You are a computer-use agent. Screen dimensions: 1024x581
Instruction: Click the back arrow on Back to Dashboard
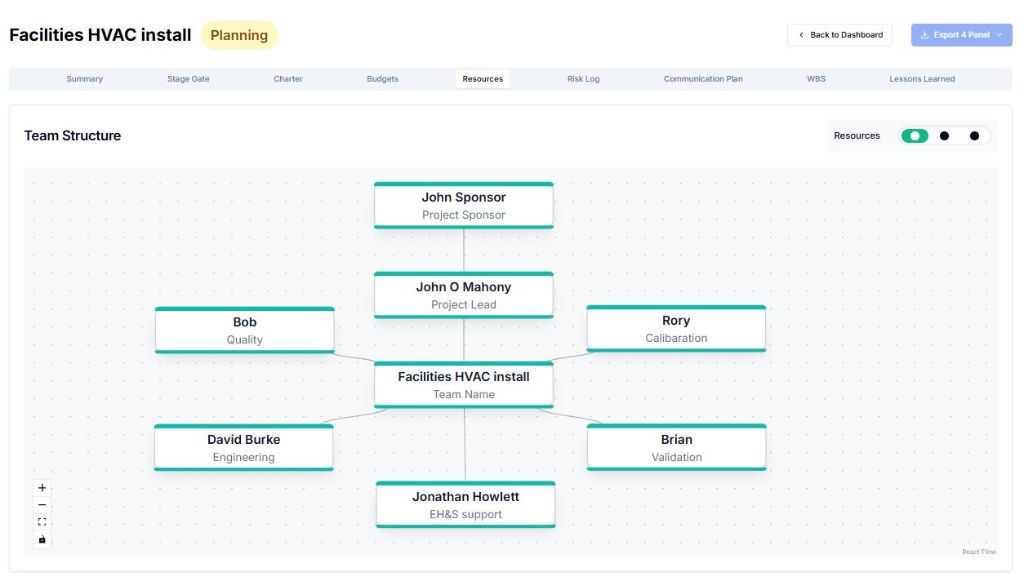coord(800,34)
